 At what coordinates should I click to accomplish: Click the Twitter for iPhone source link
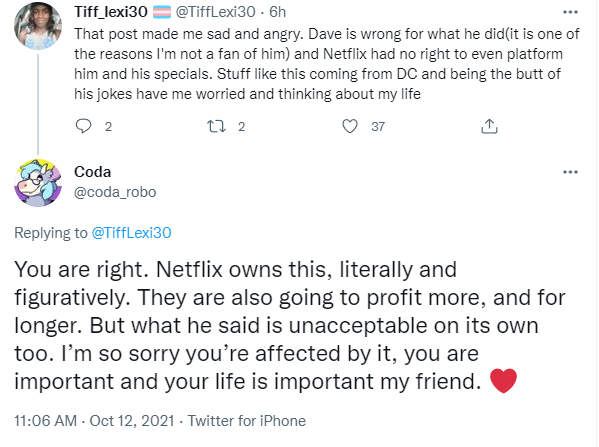click(246, 421)
